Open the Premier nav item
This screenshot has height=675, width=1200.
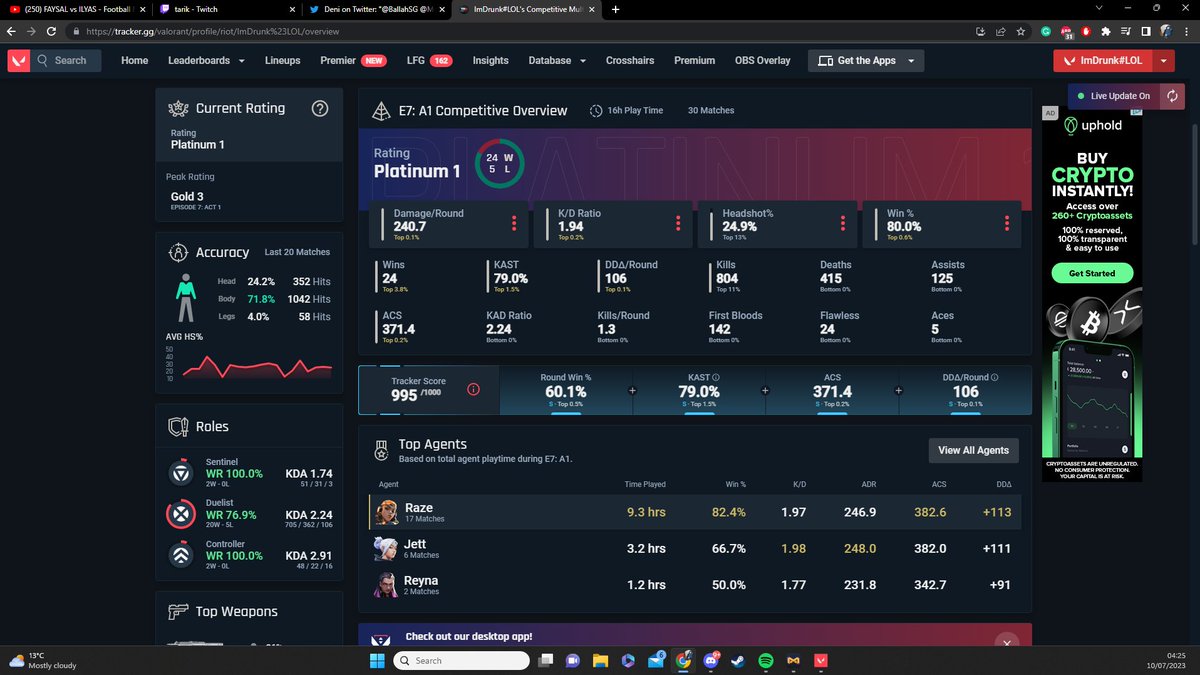point(354,60)
